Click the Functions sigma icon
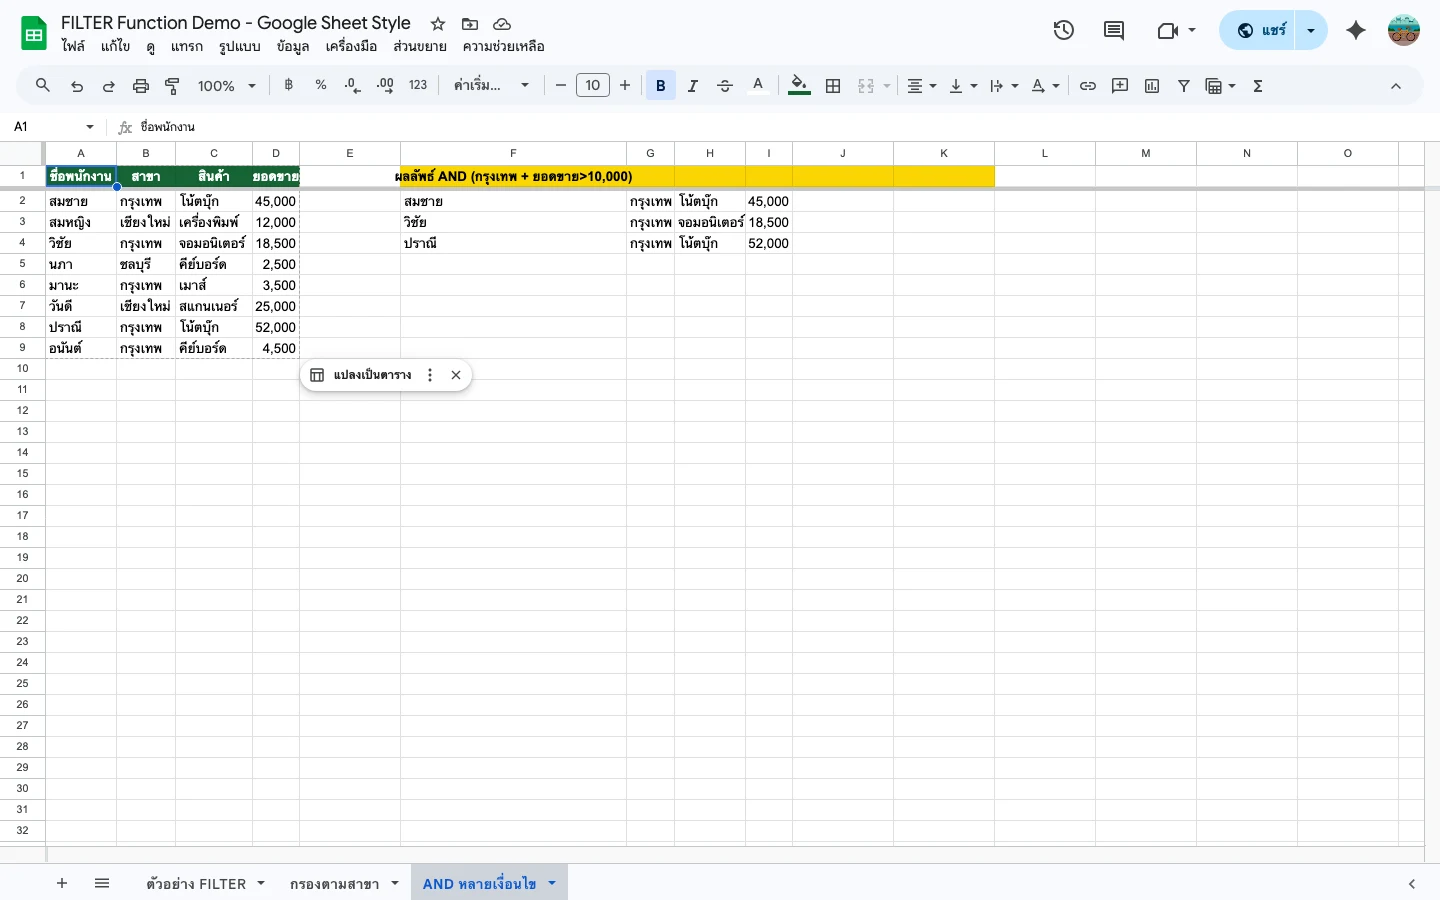 [1258, 86]
